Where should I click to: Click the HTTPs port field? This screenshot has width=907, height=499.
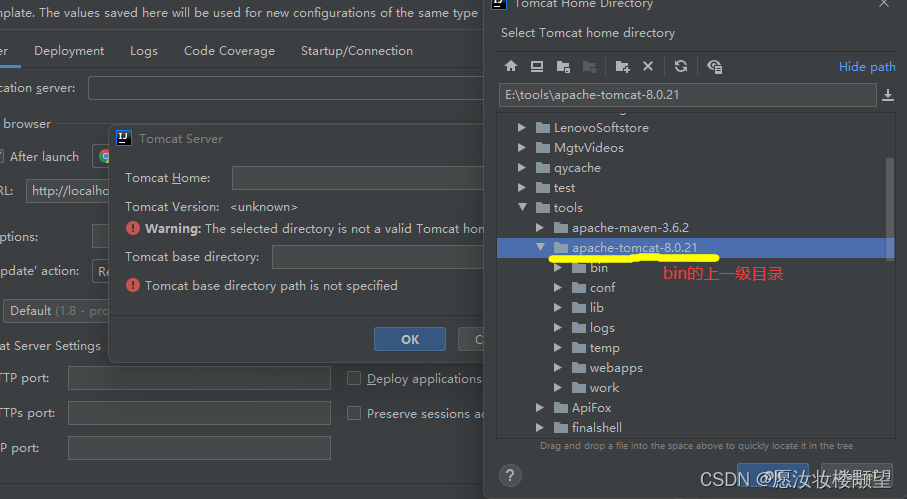point(199,413)
